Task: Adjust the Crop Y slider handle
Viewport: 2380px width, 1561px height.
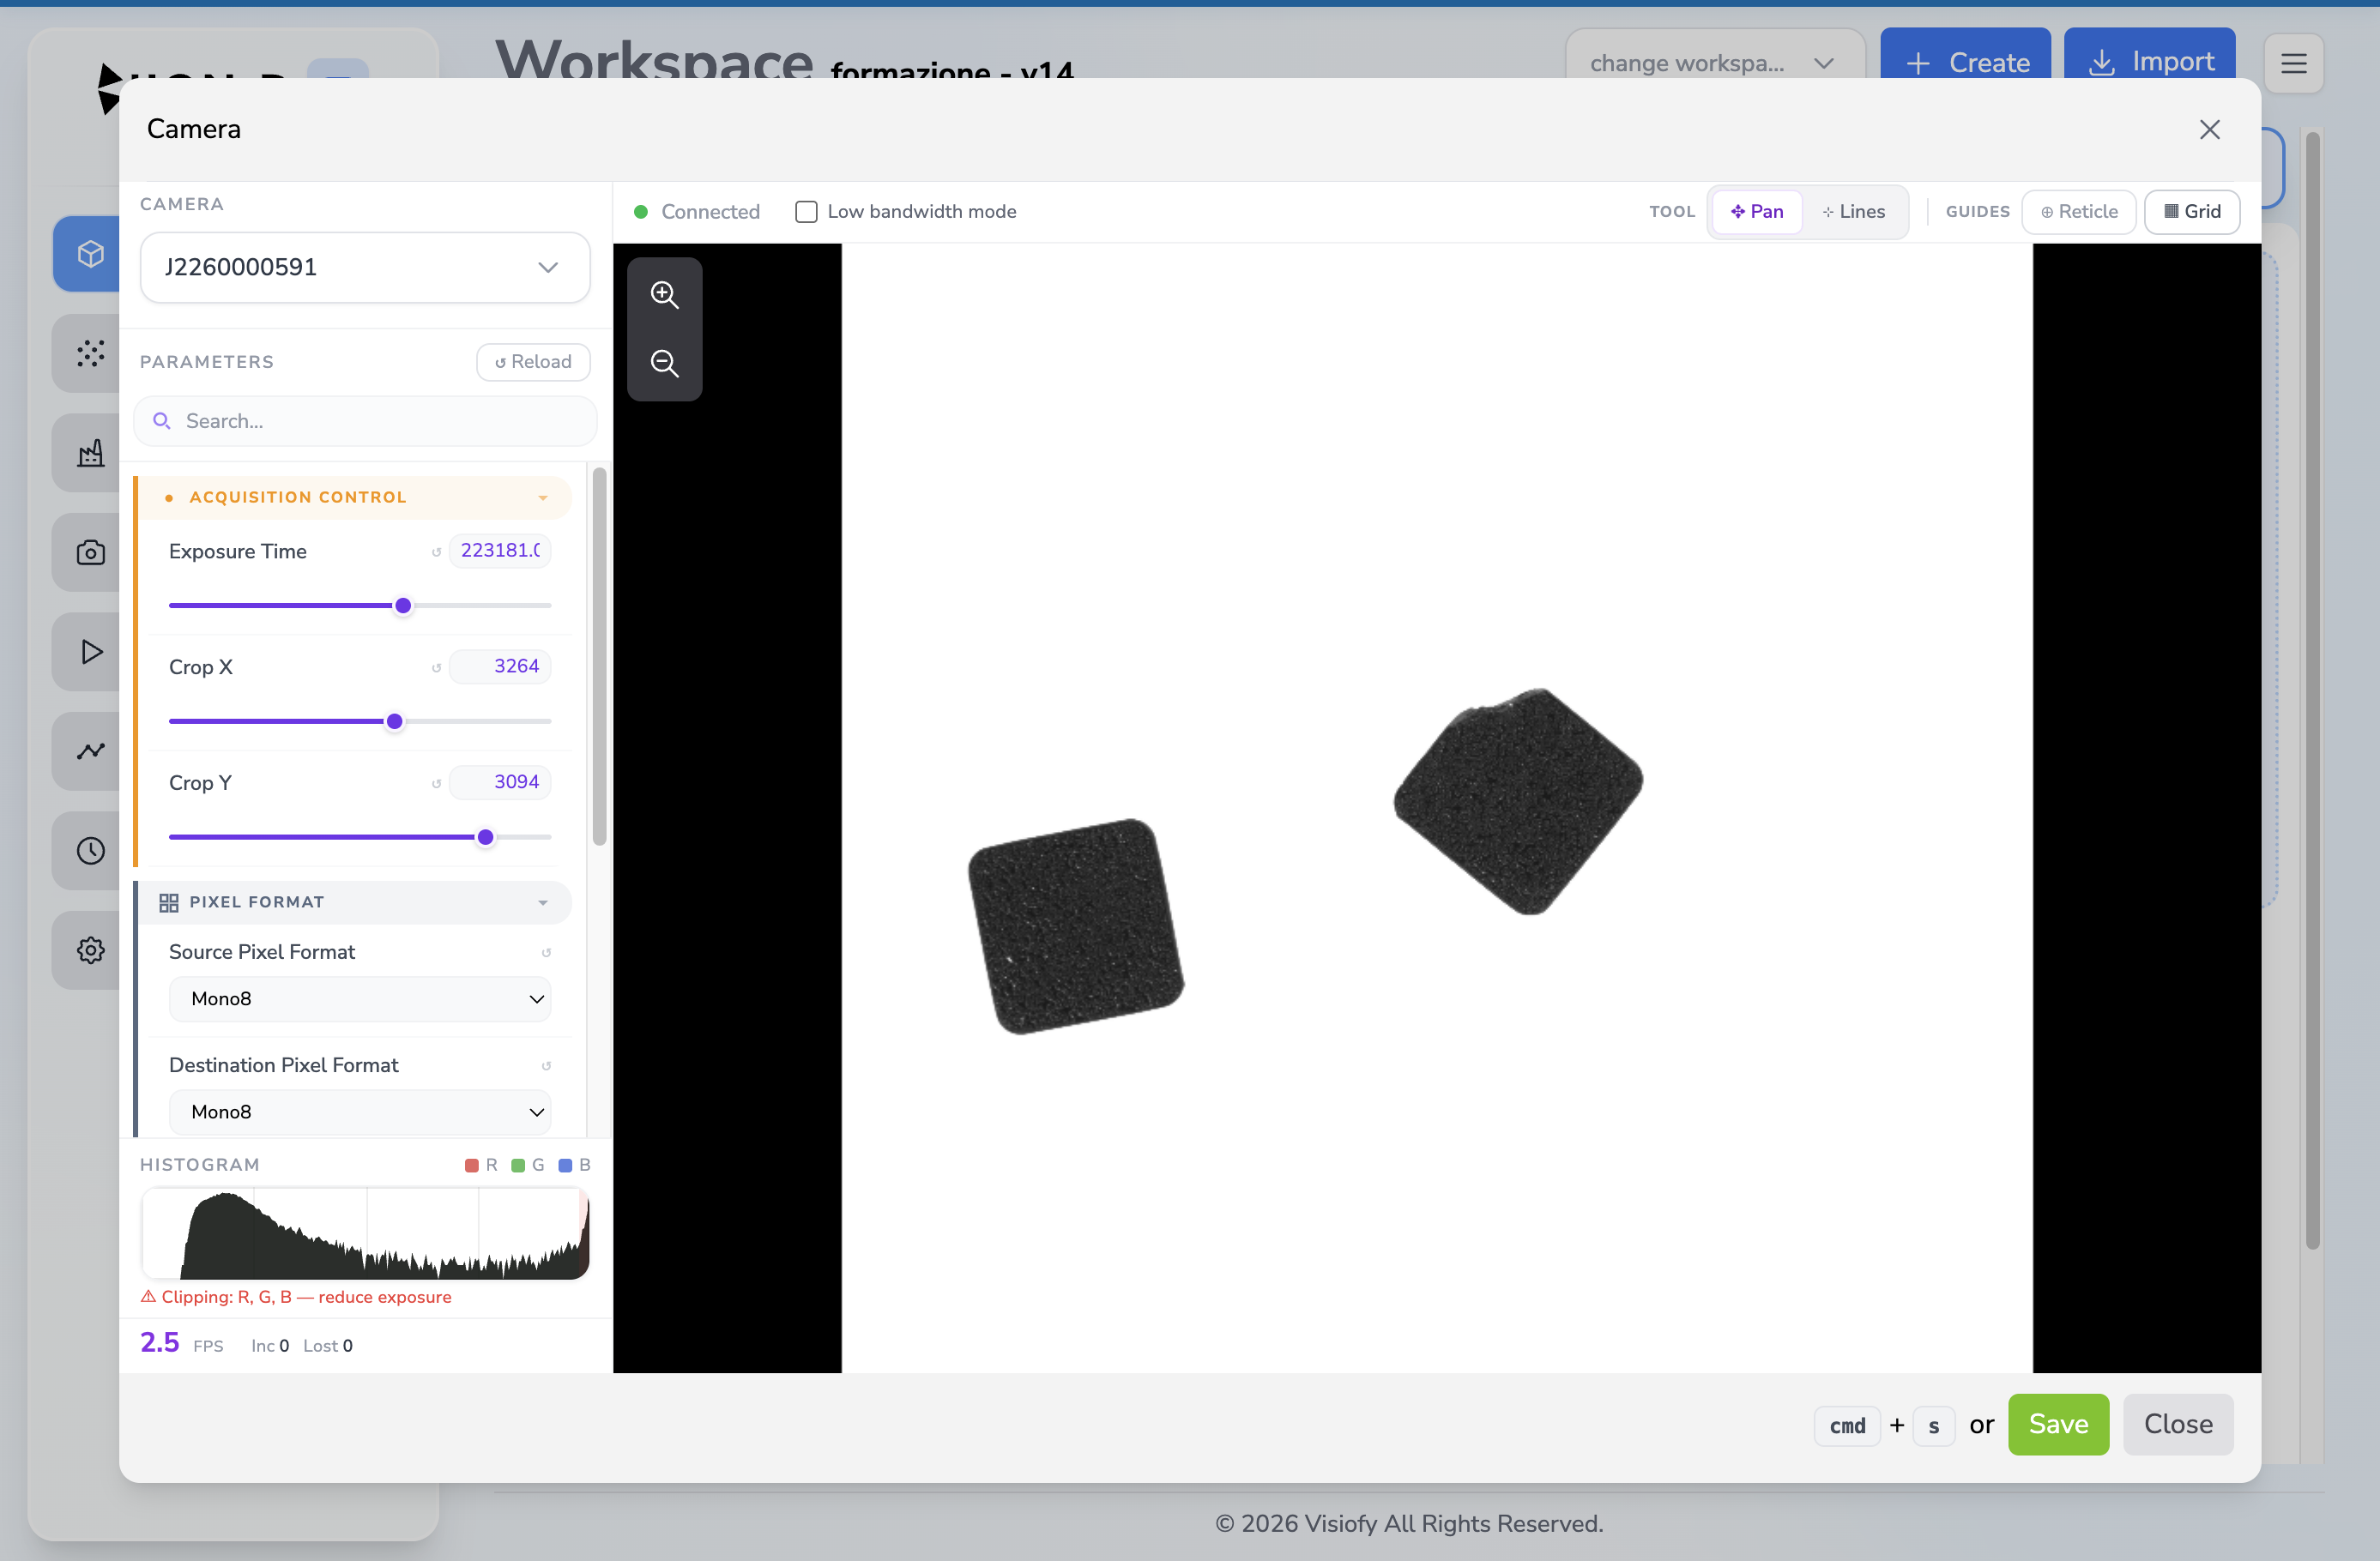Action: click(x=485, y=838)
